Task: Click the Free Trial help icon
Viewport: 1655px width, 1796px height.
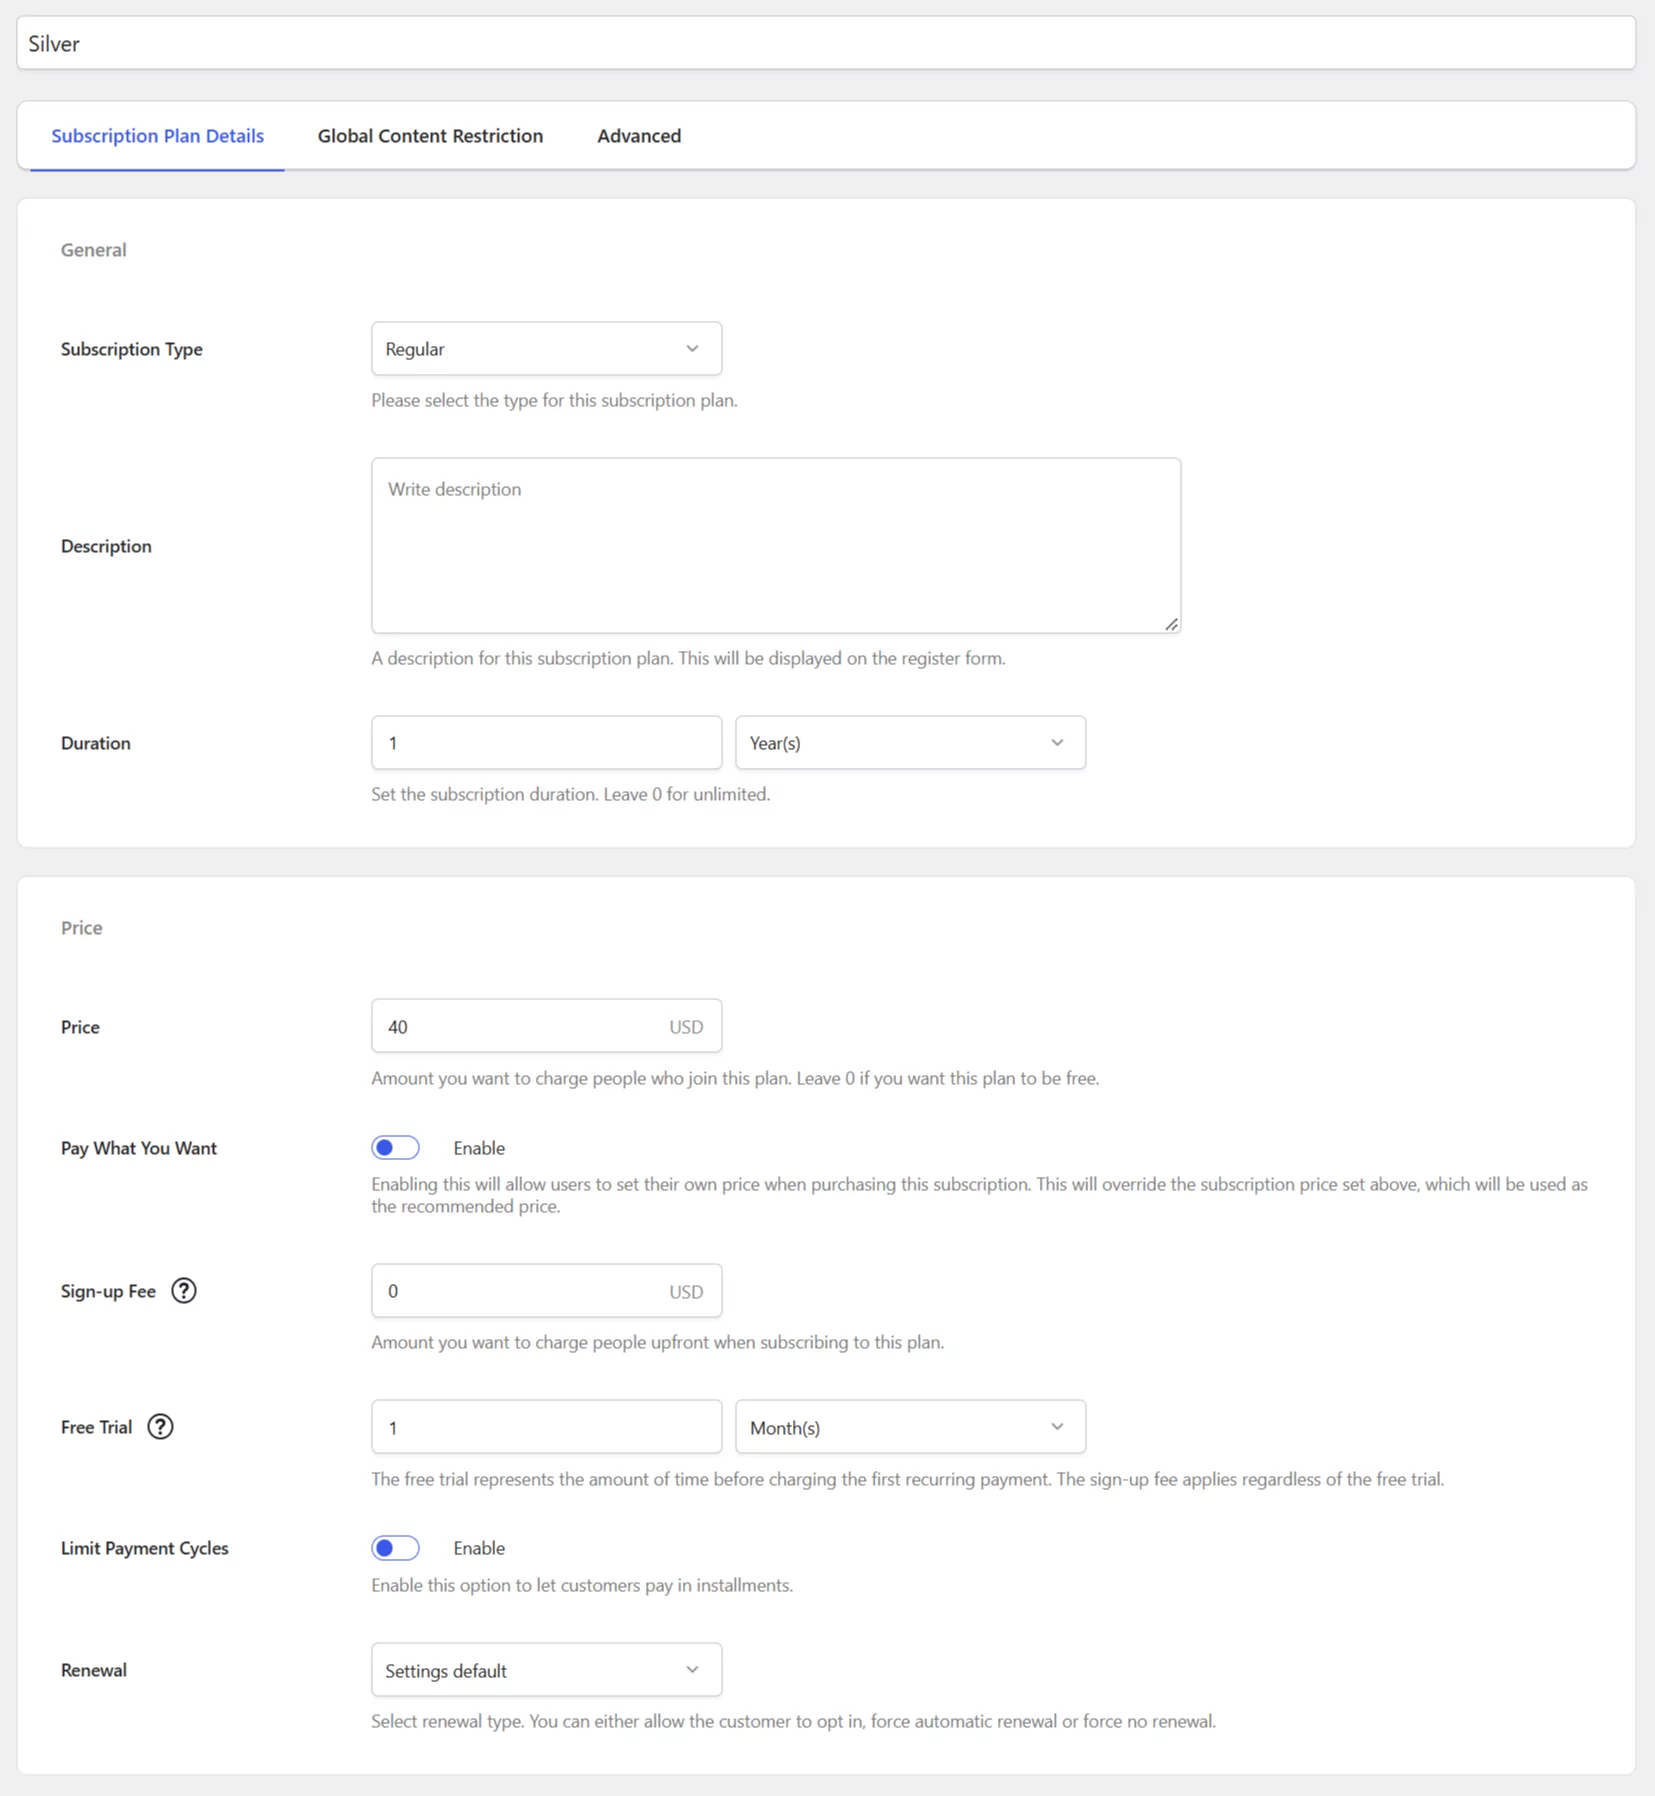Action: (160, 1427)
